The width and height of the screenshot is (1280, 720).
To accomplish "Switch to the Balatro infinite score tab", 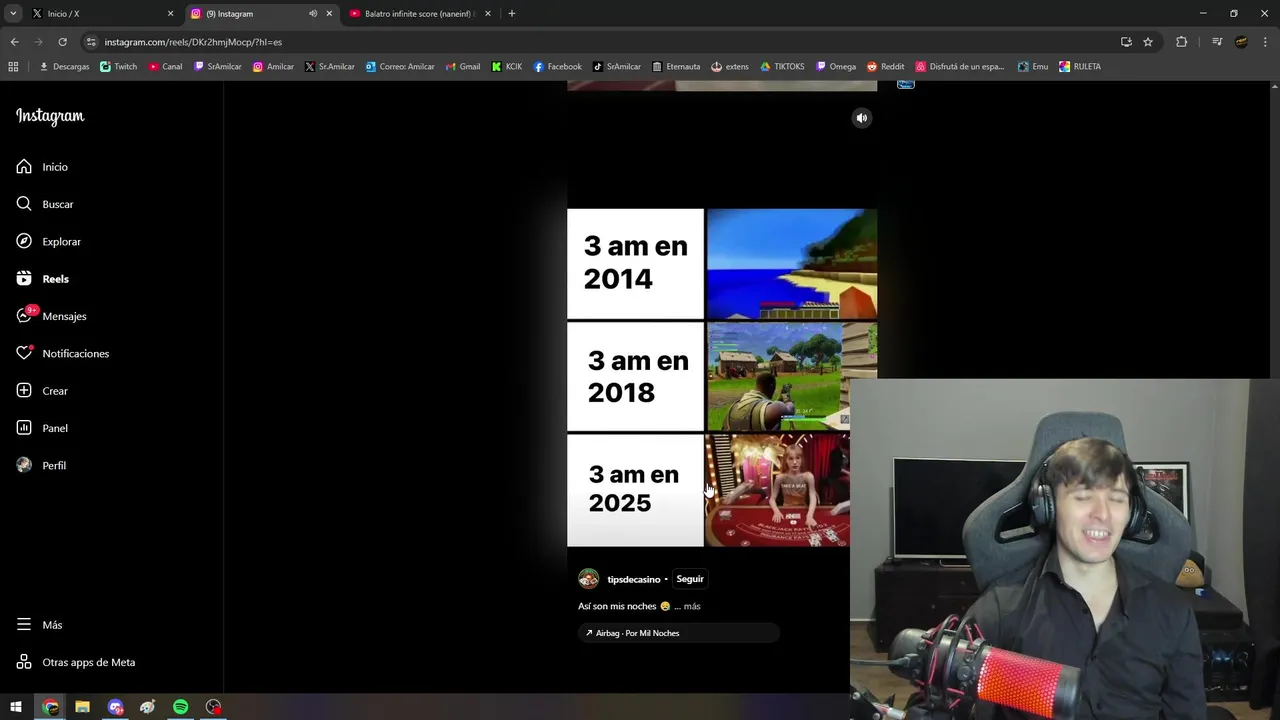I will coord(419,14).
